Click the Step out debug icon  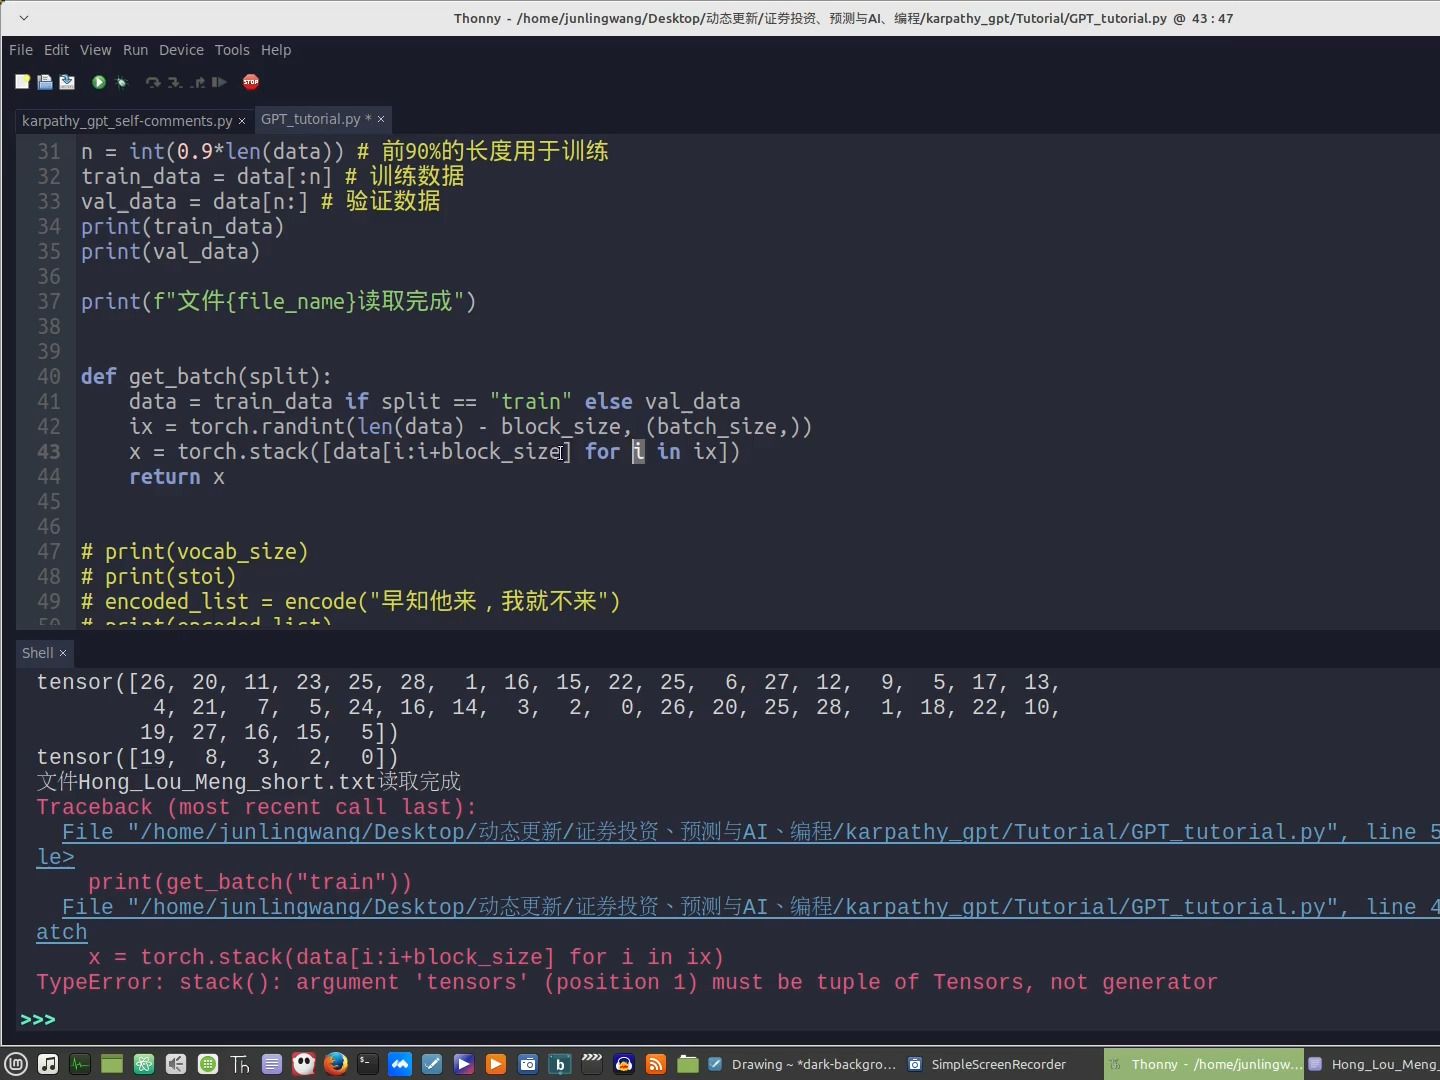pos(198,82)
